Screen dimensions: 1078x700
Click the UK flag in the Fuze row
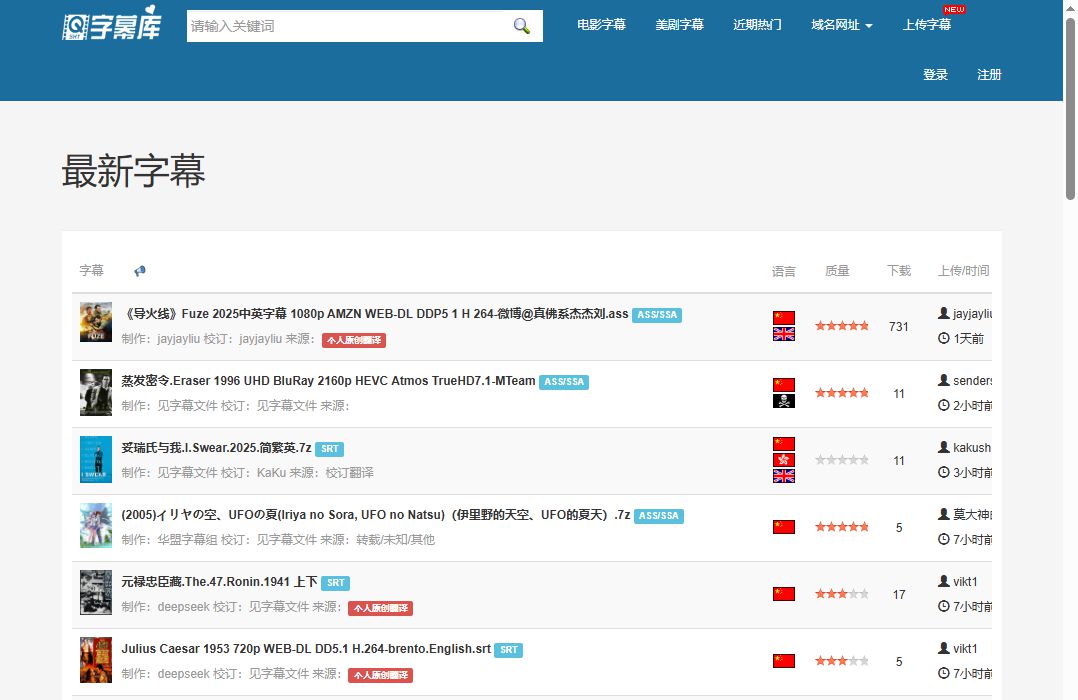(784, 334)
